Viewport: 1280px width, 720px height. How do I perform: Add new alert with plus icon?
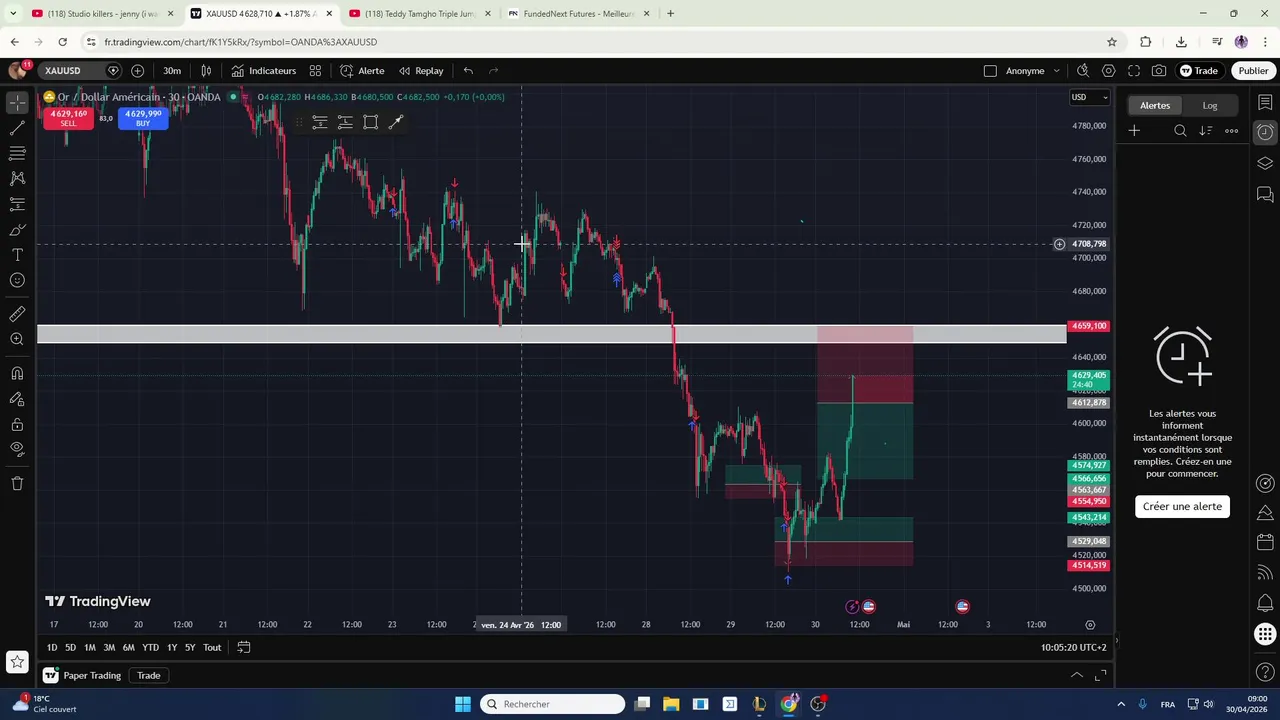[x=1134, y=131]
